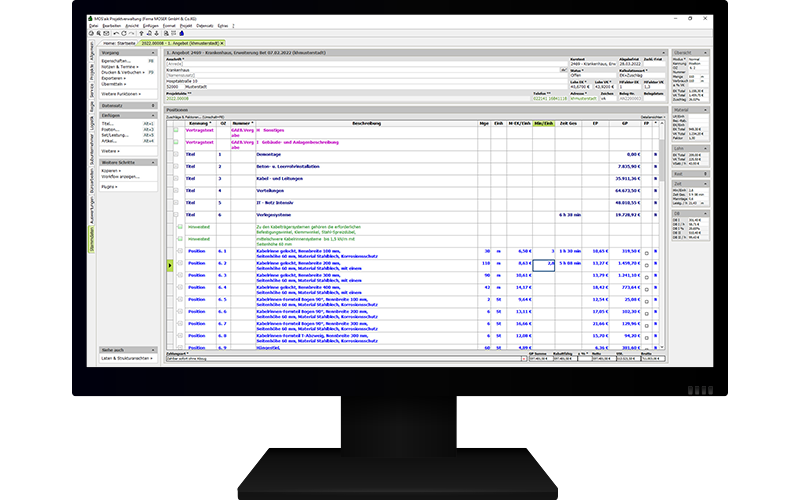Click the first toolbar icon left of the magnifier
The image size is (800, 500).
[x=92, y=34]
